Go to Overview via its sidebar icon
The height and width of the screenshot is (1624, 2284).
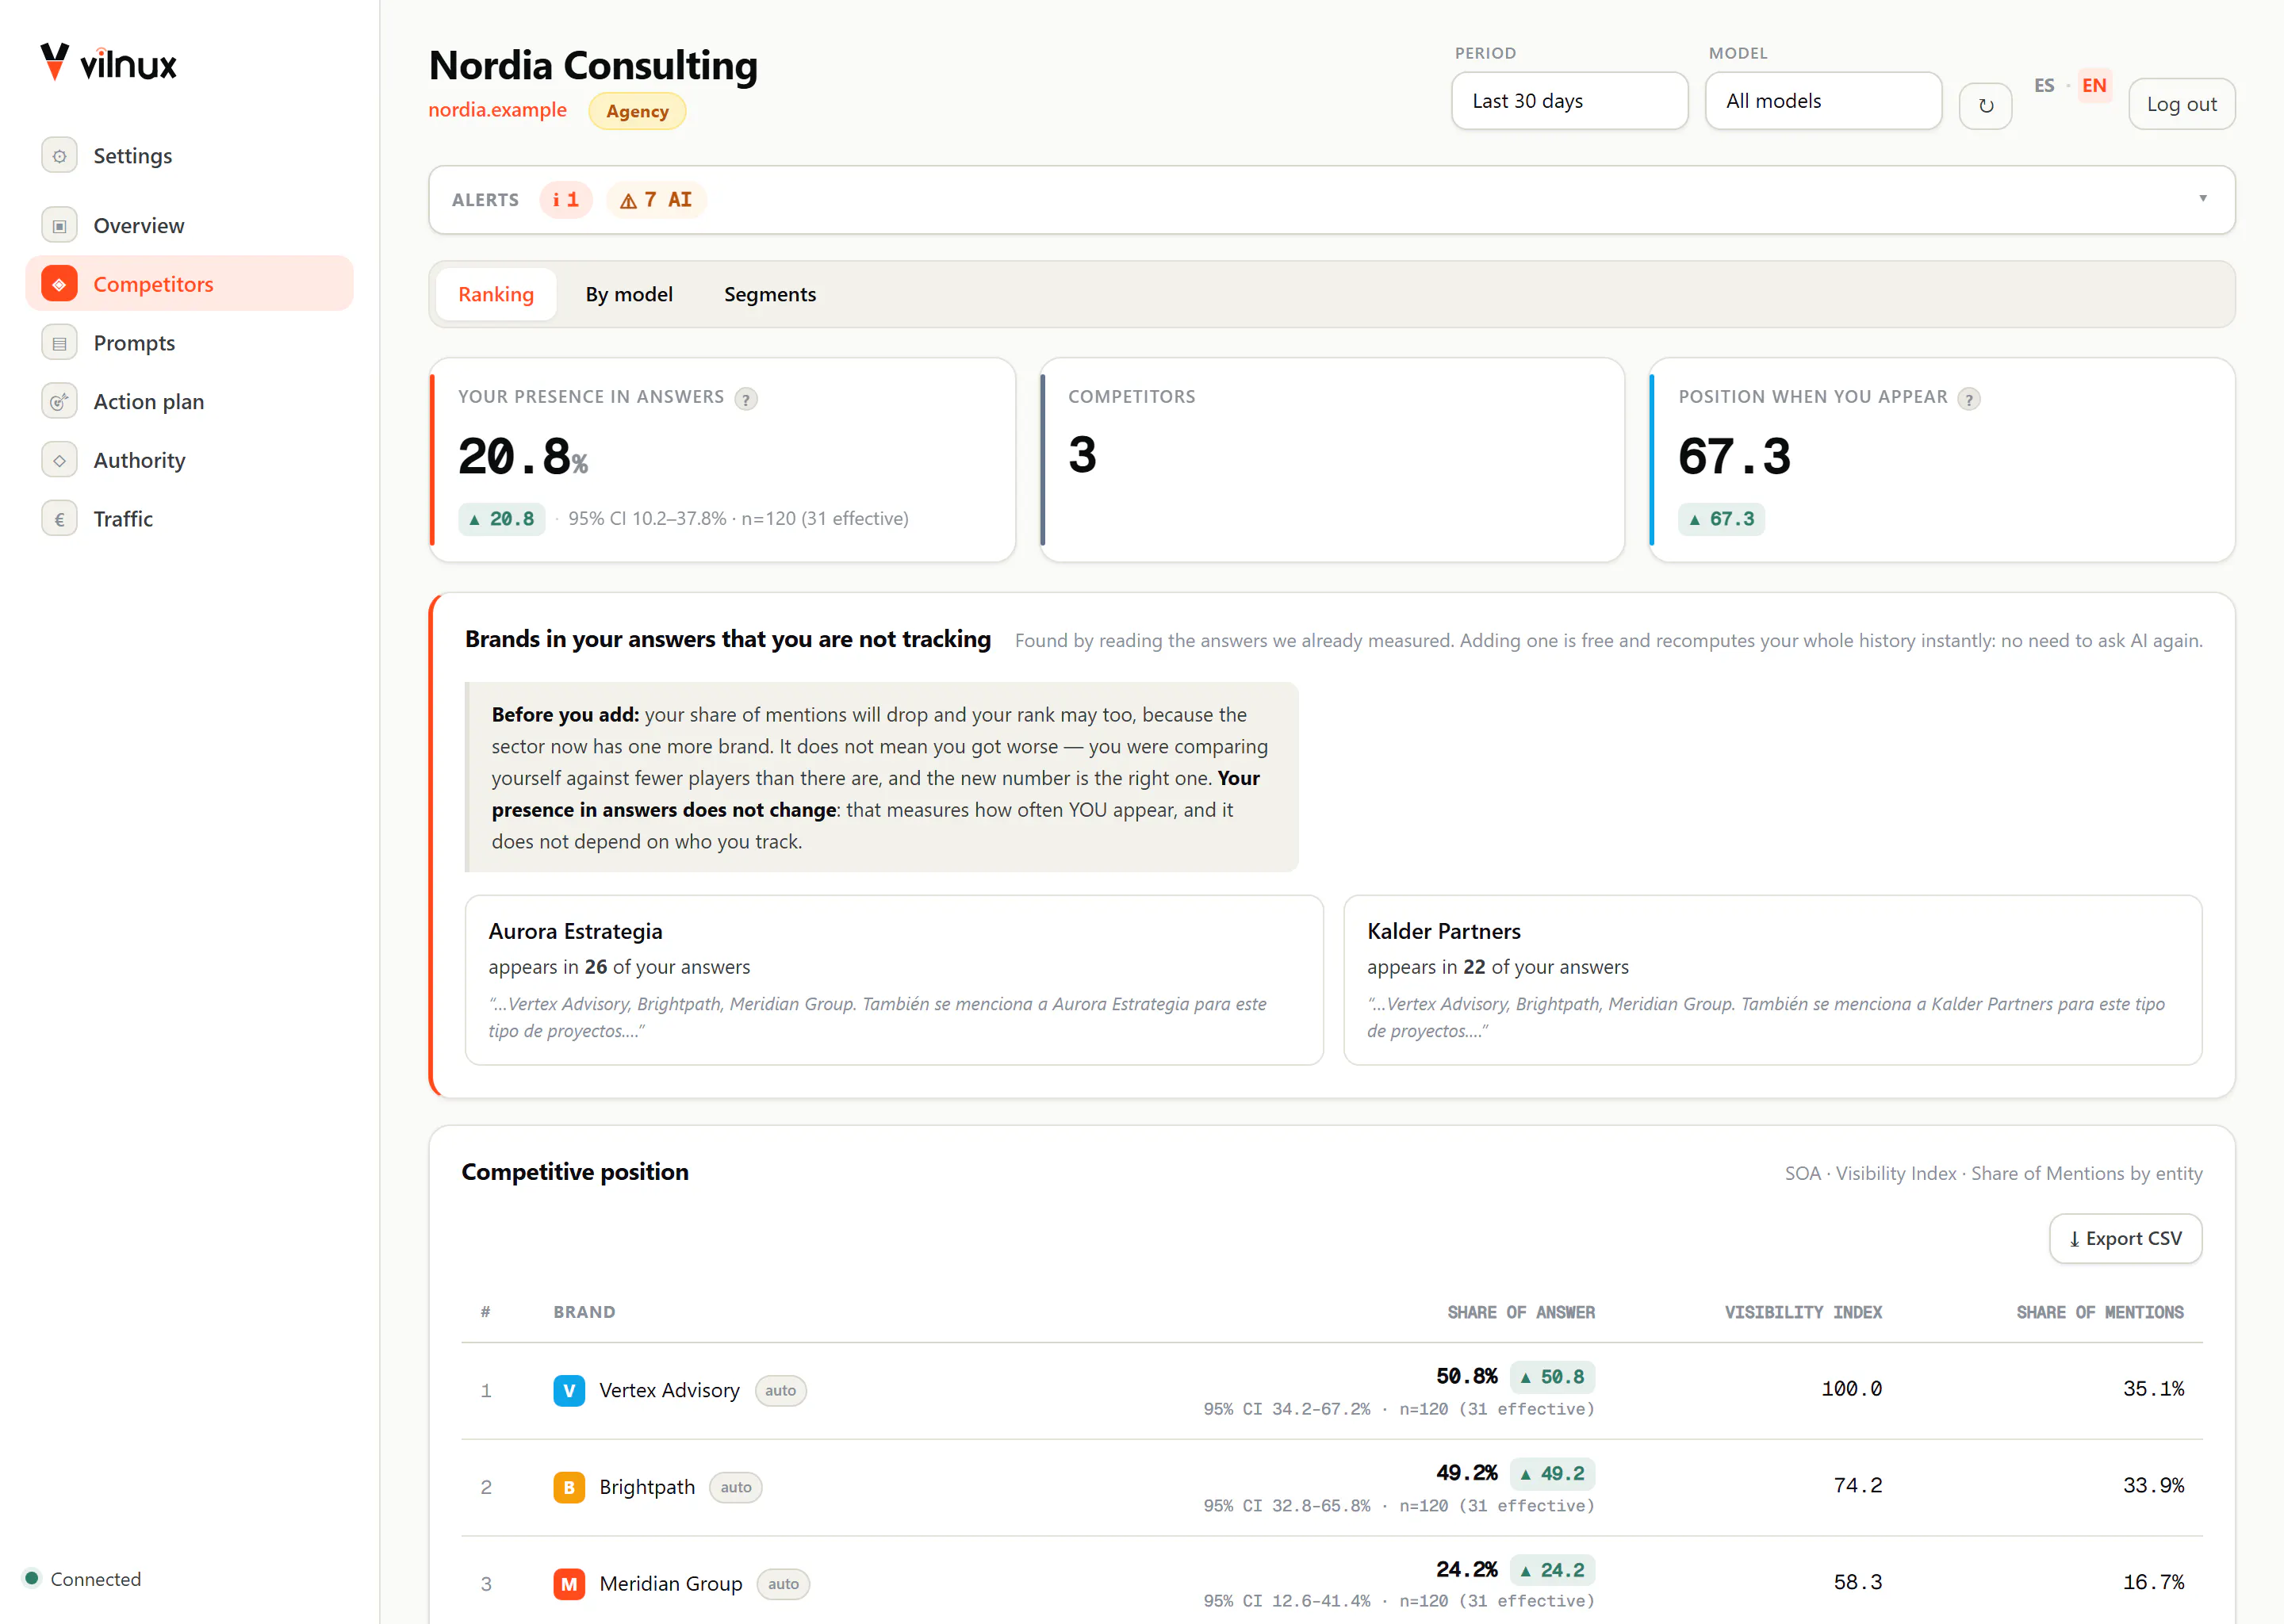coord(59,226)
